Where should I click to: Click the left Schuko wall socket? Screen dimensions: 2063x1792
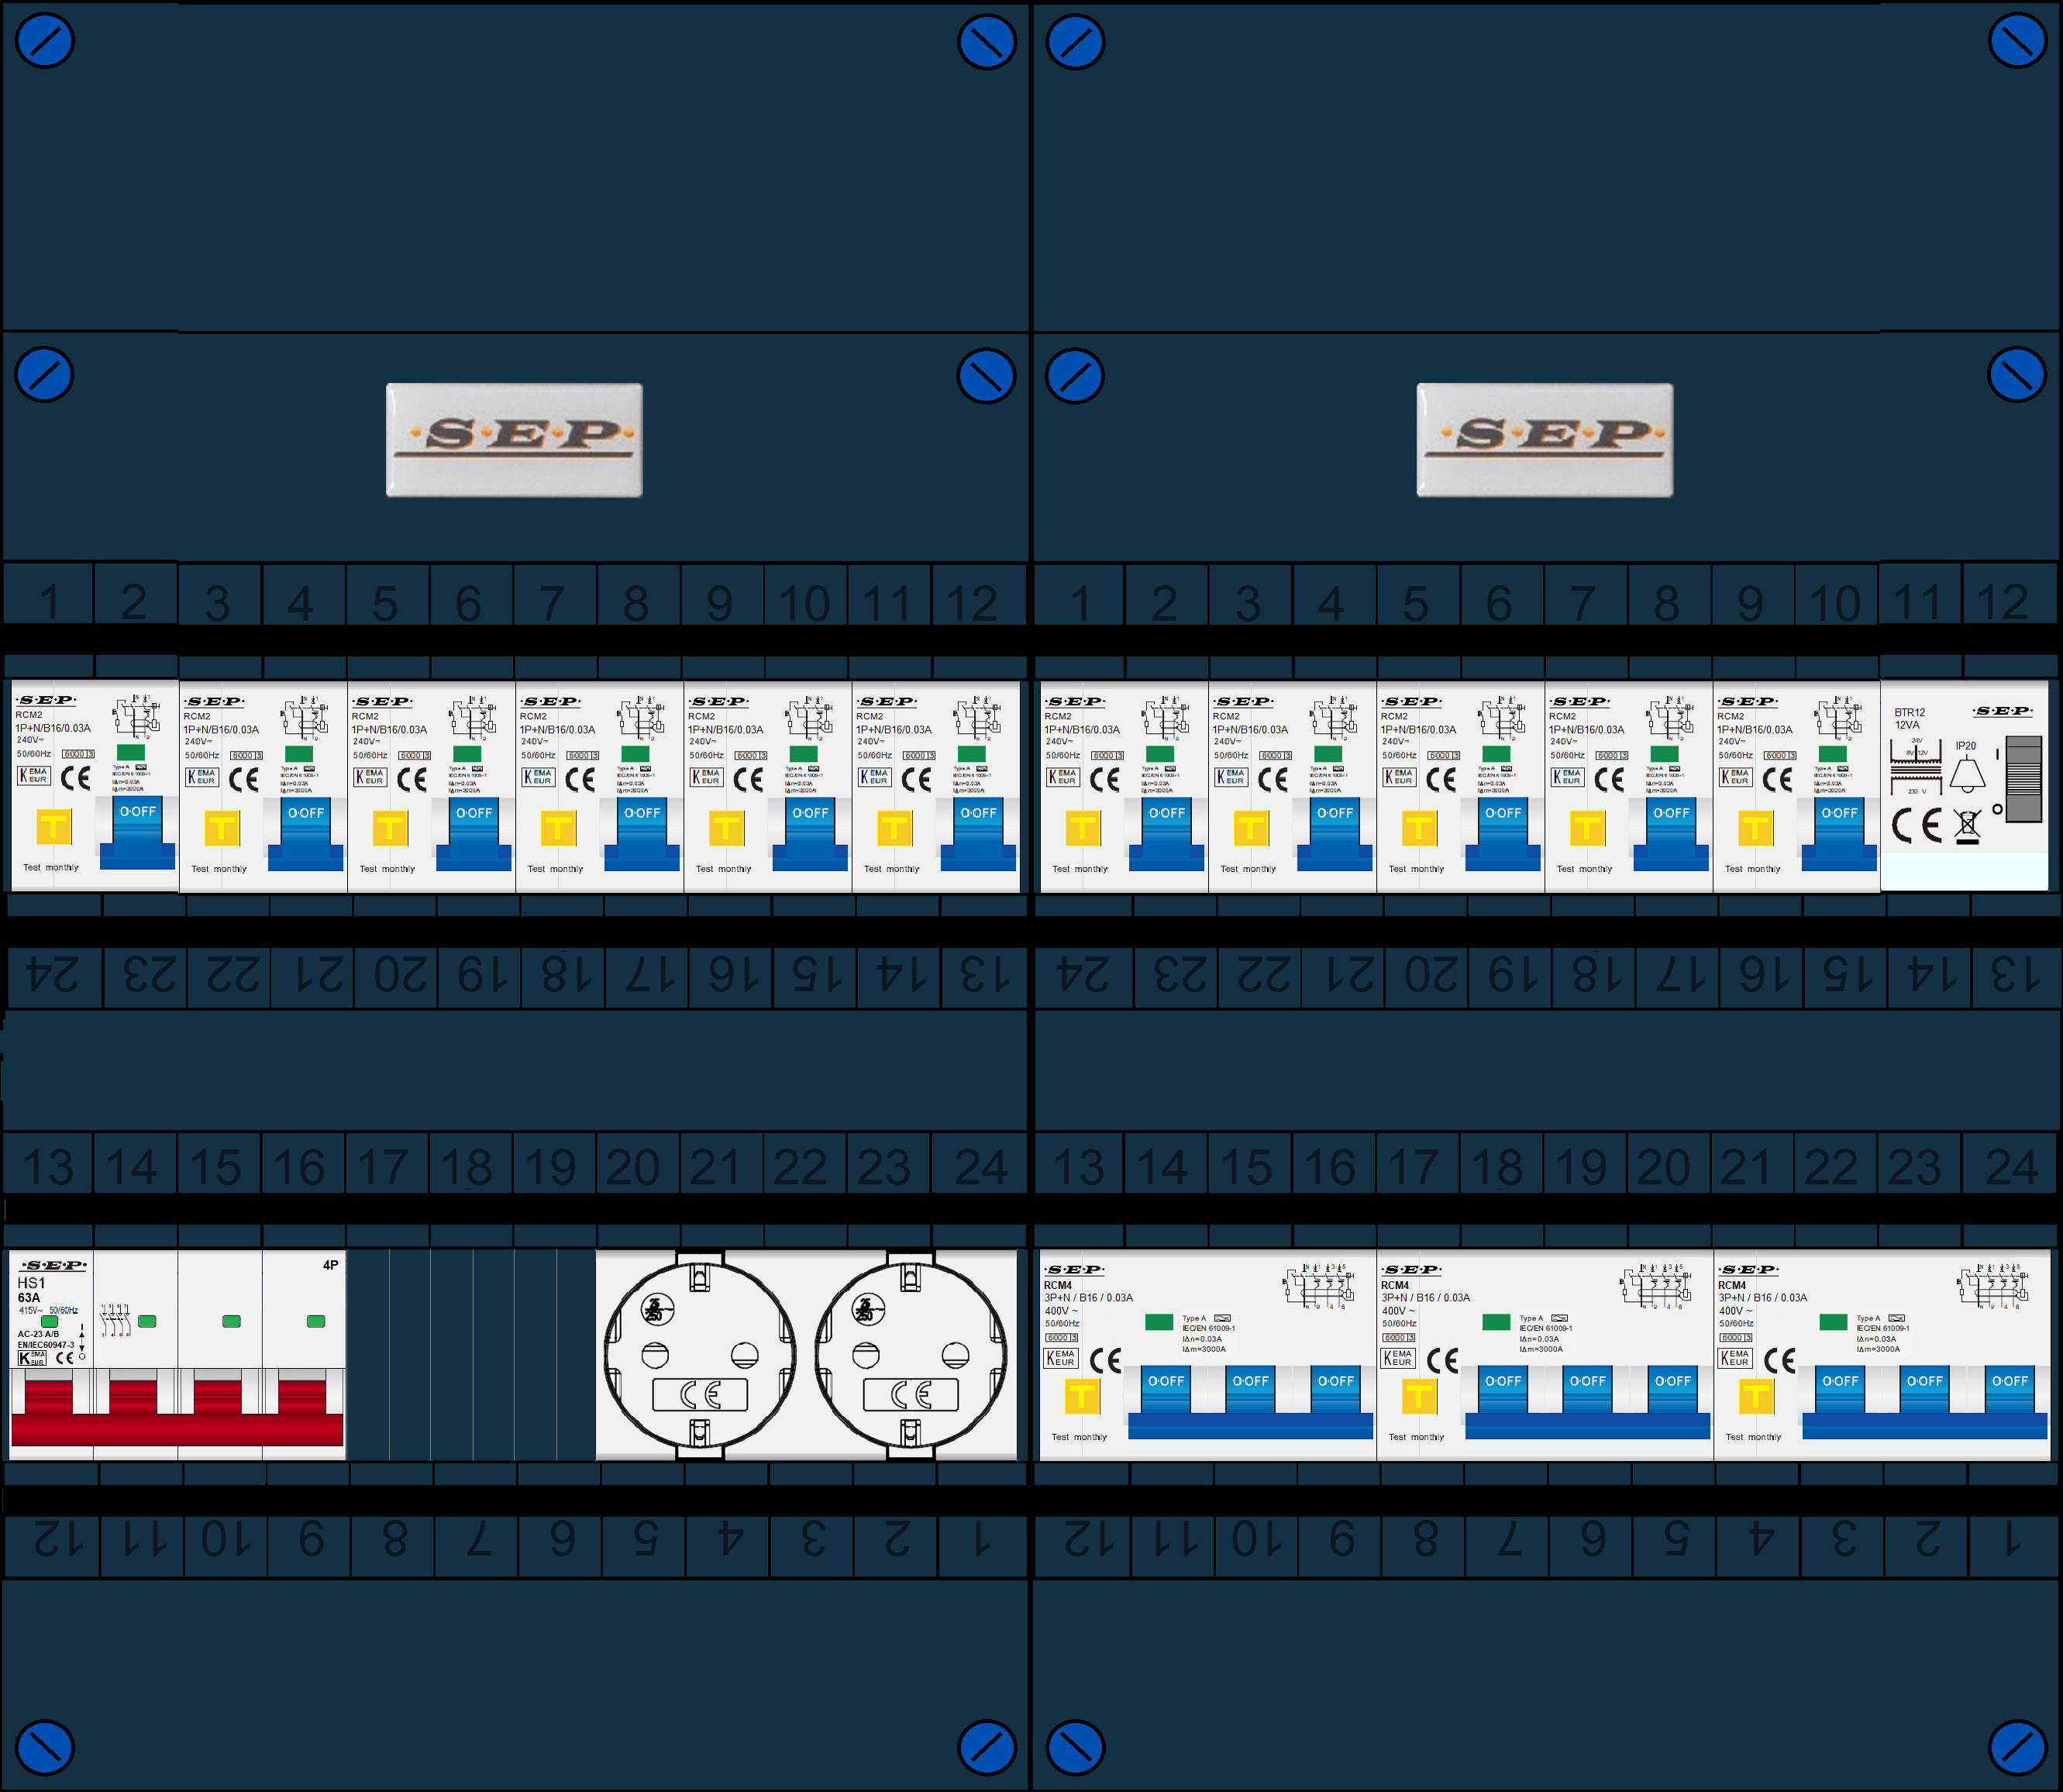tap(700, 1355)
